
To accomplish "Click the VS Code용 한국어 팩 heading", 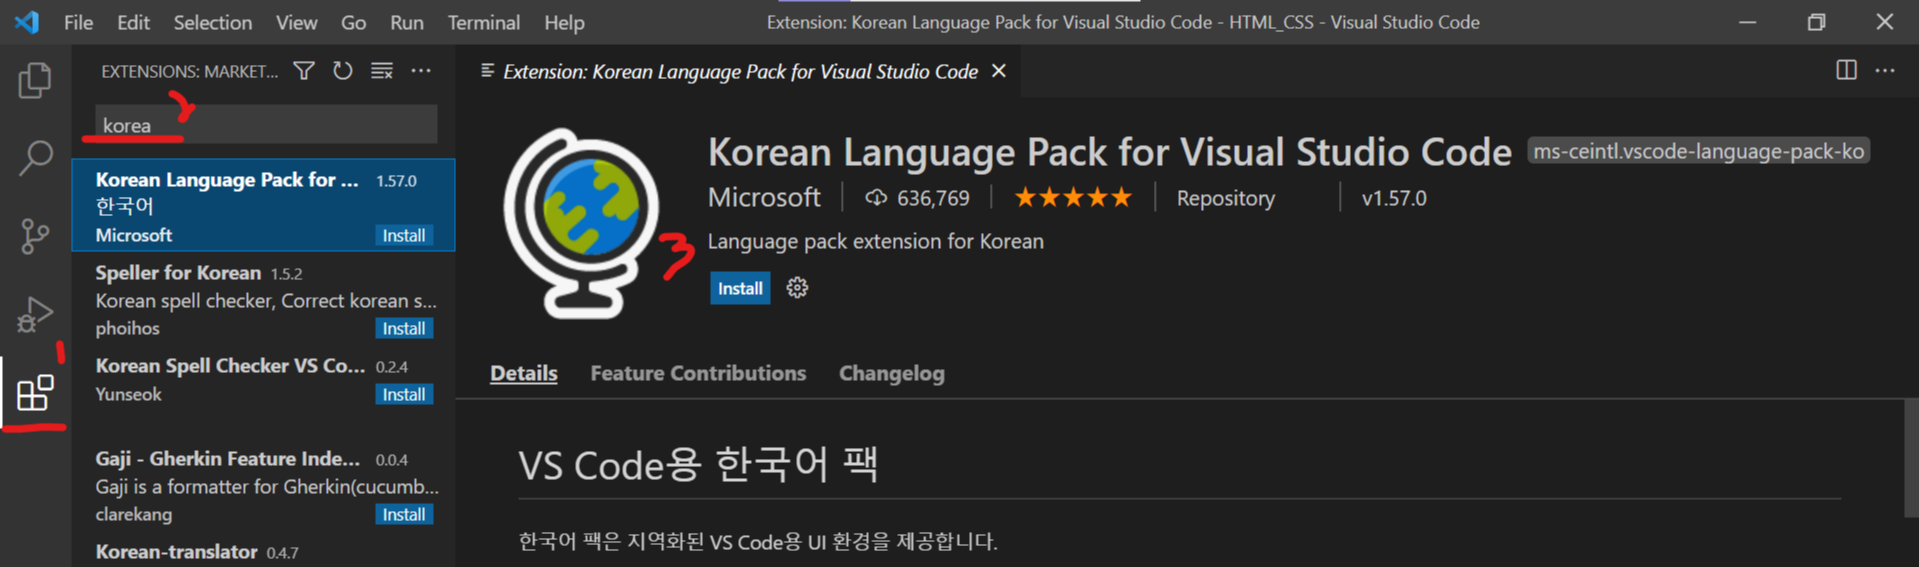I will [x=698, y=464].
